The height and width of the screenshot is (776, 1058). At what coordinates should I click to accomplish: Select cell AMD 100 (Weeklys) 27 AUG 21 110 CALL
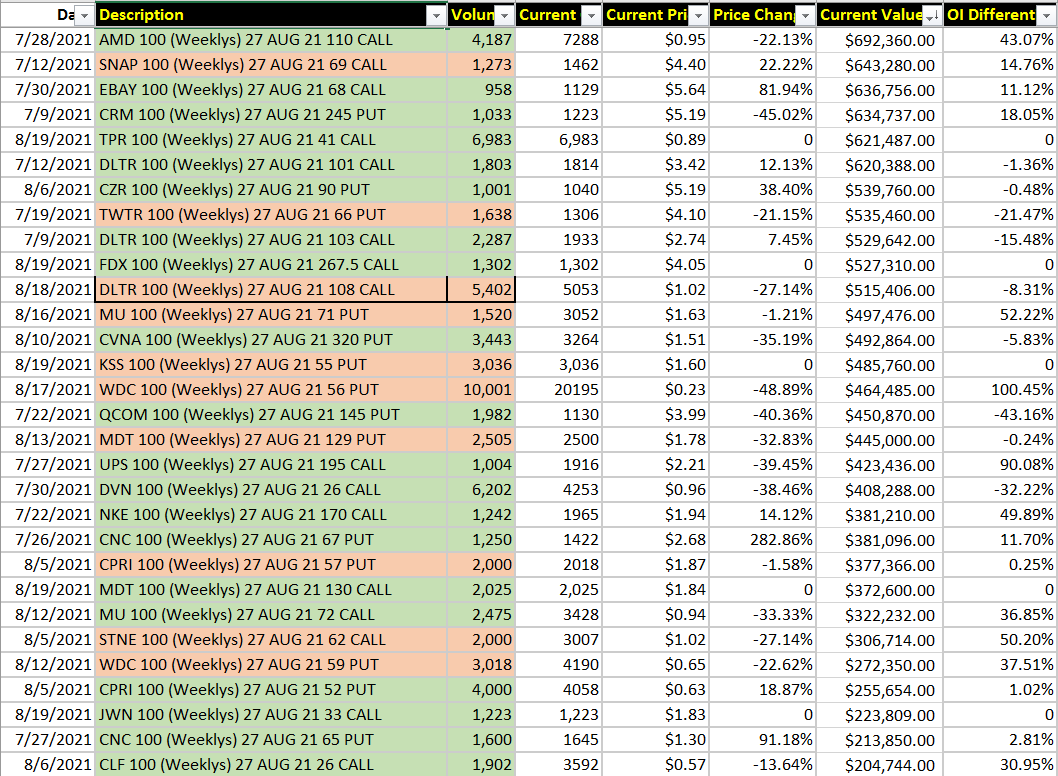point(271,40)
